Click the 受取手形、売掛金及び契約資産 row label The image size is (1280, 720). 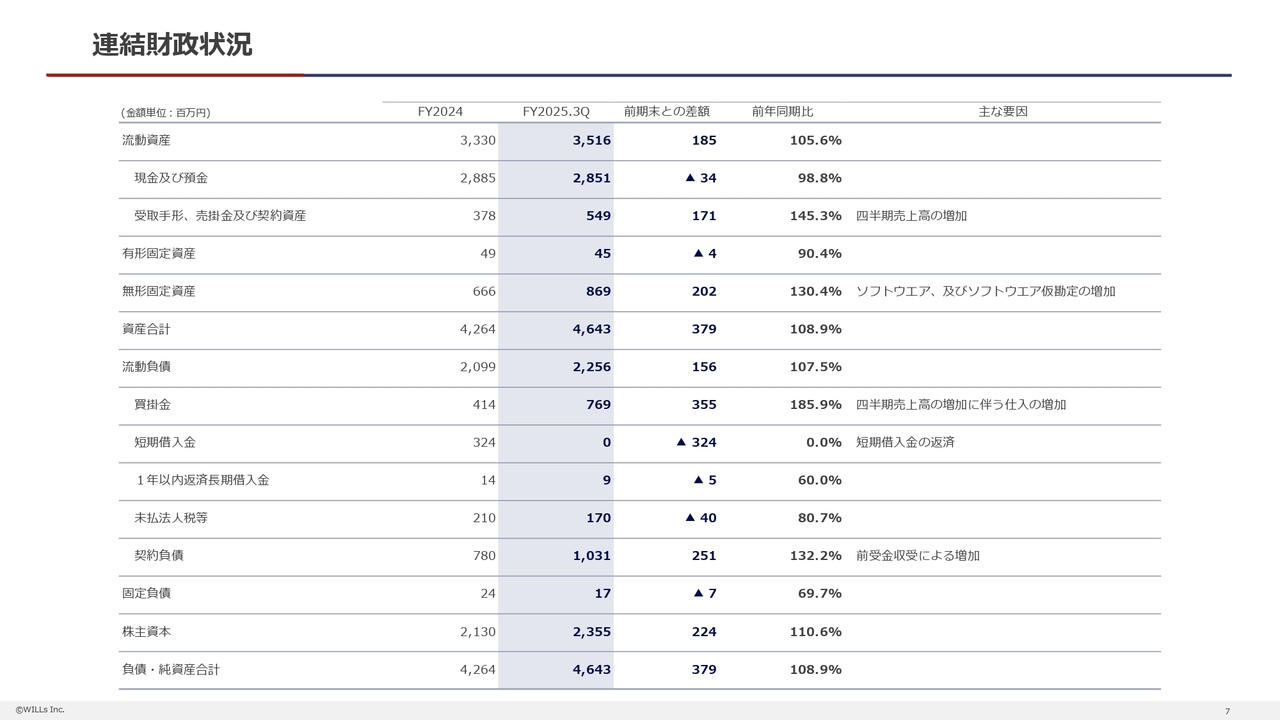(220, 216)
